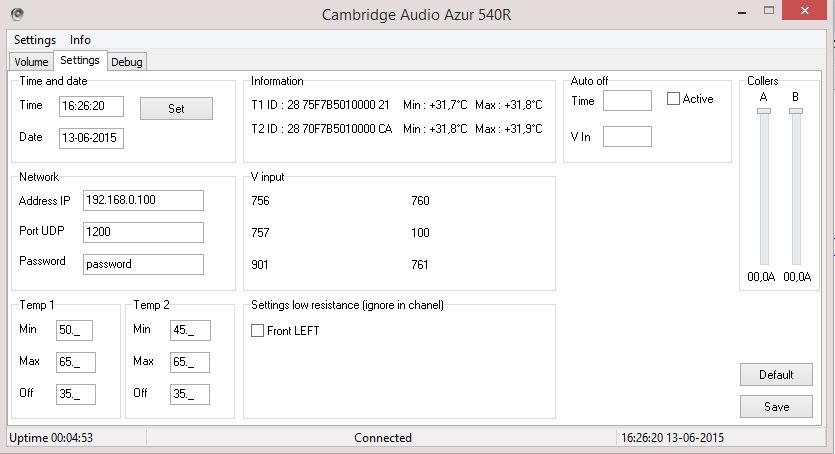Image resolution: width=835 pixels, height=454 pixels.
Task: Click the Collers B slider handle
Action: [796, 111]
